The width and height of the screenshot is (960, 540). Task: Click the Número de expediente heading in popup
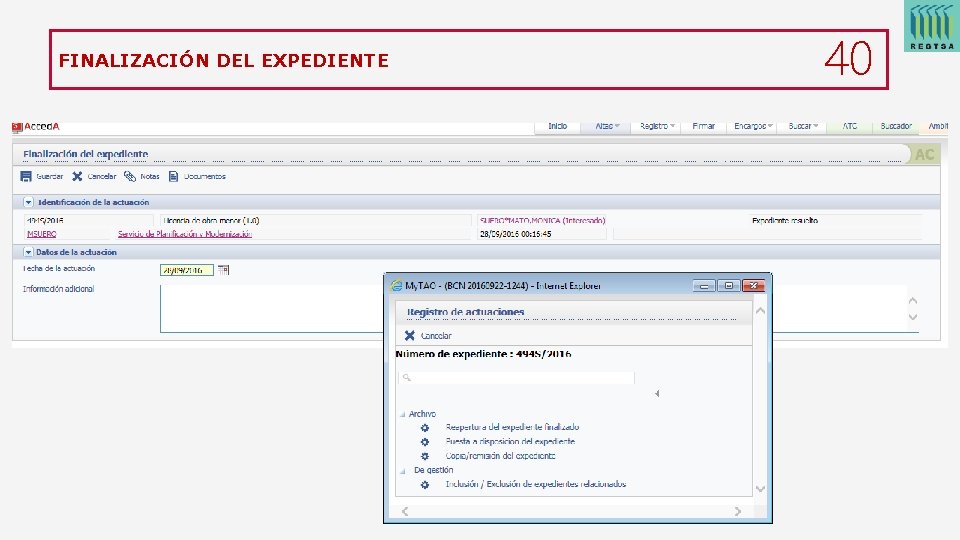tap(483, 354)
